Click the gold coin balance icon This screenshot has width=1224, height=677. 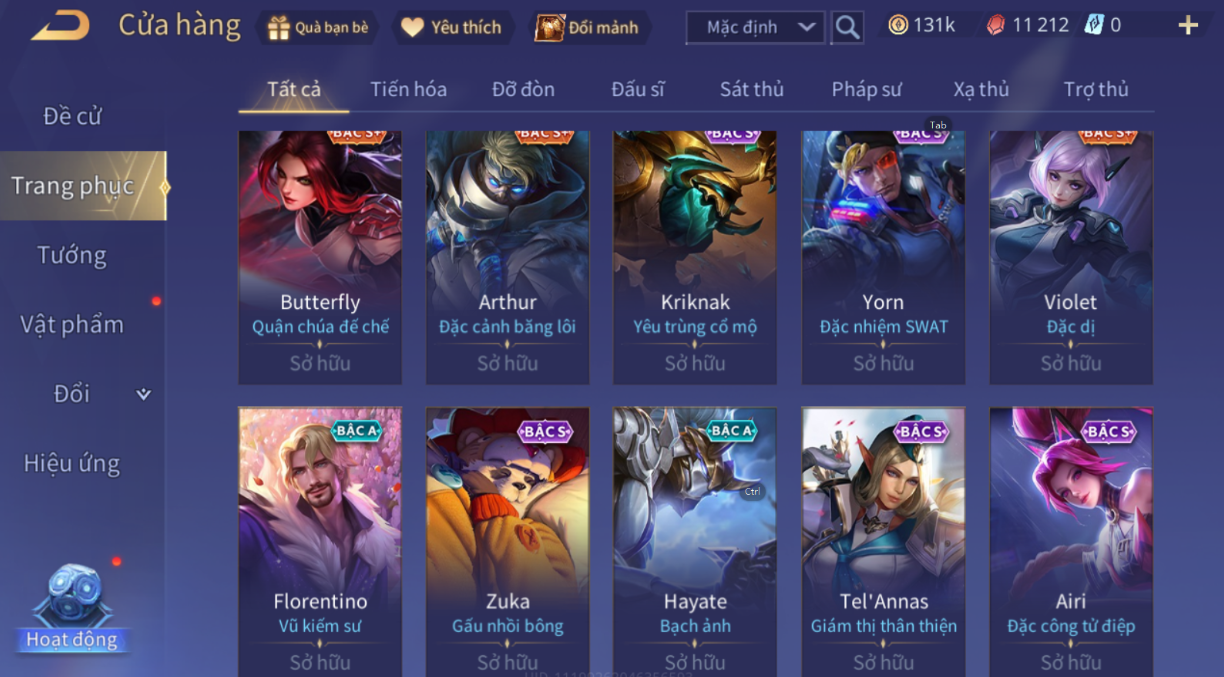(x=898, y=25)
